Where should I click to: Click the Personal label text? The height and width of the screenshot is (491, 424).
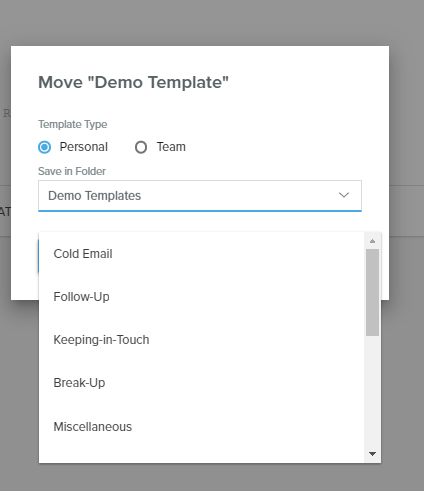click(83, 147)
